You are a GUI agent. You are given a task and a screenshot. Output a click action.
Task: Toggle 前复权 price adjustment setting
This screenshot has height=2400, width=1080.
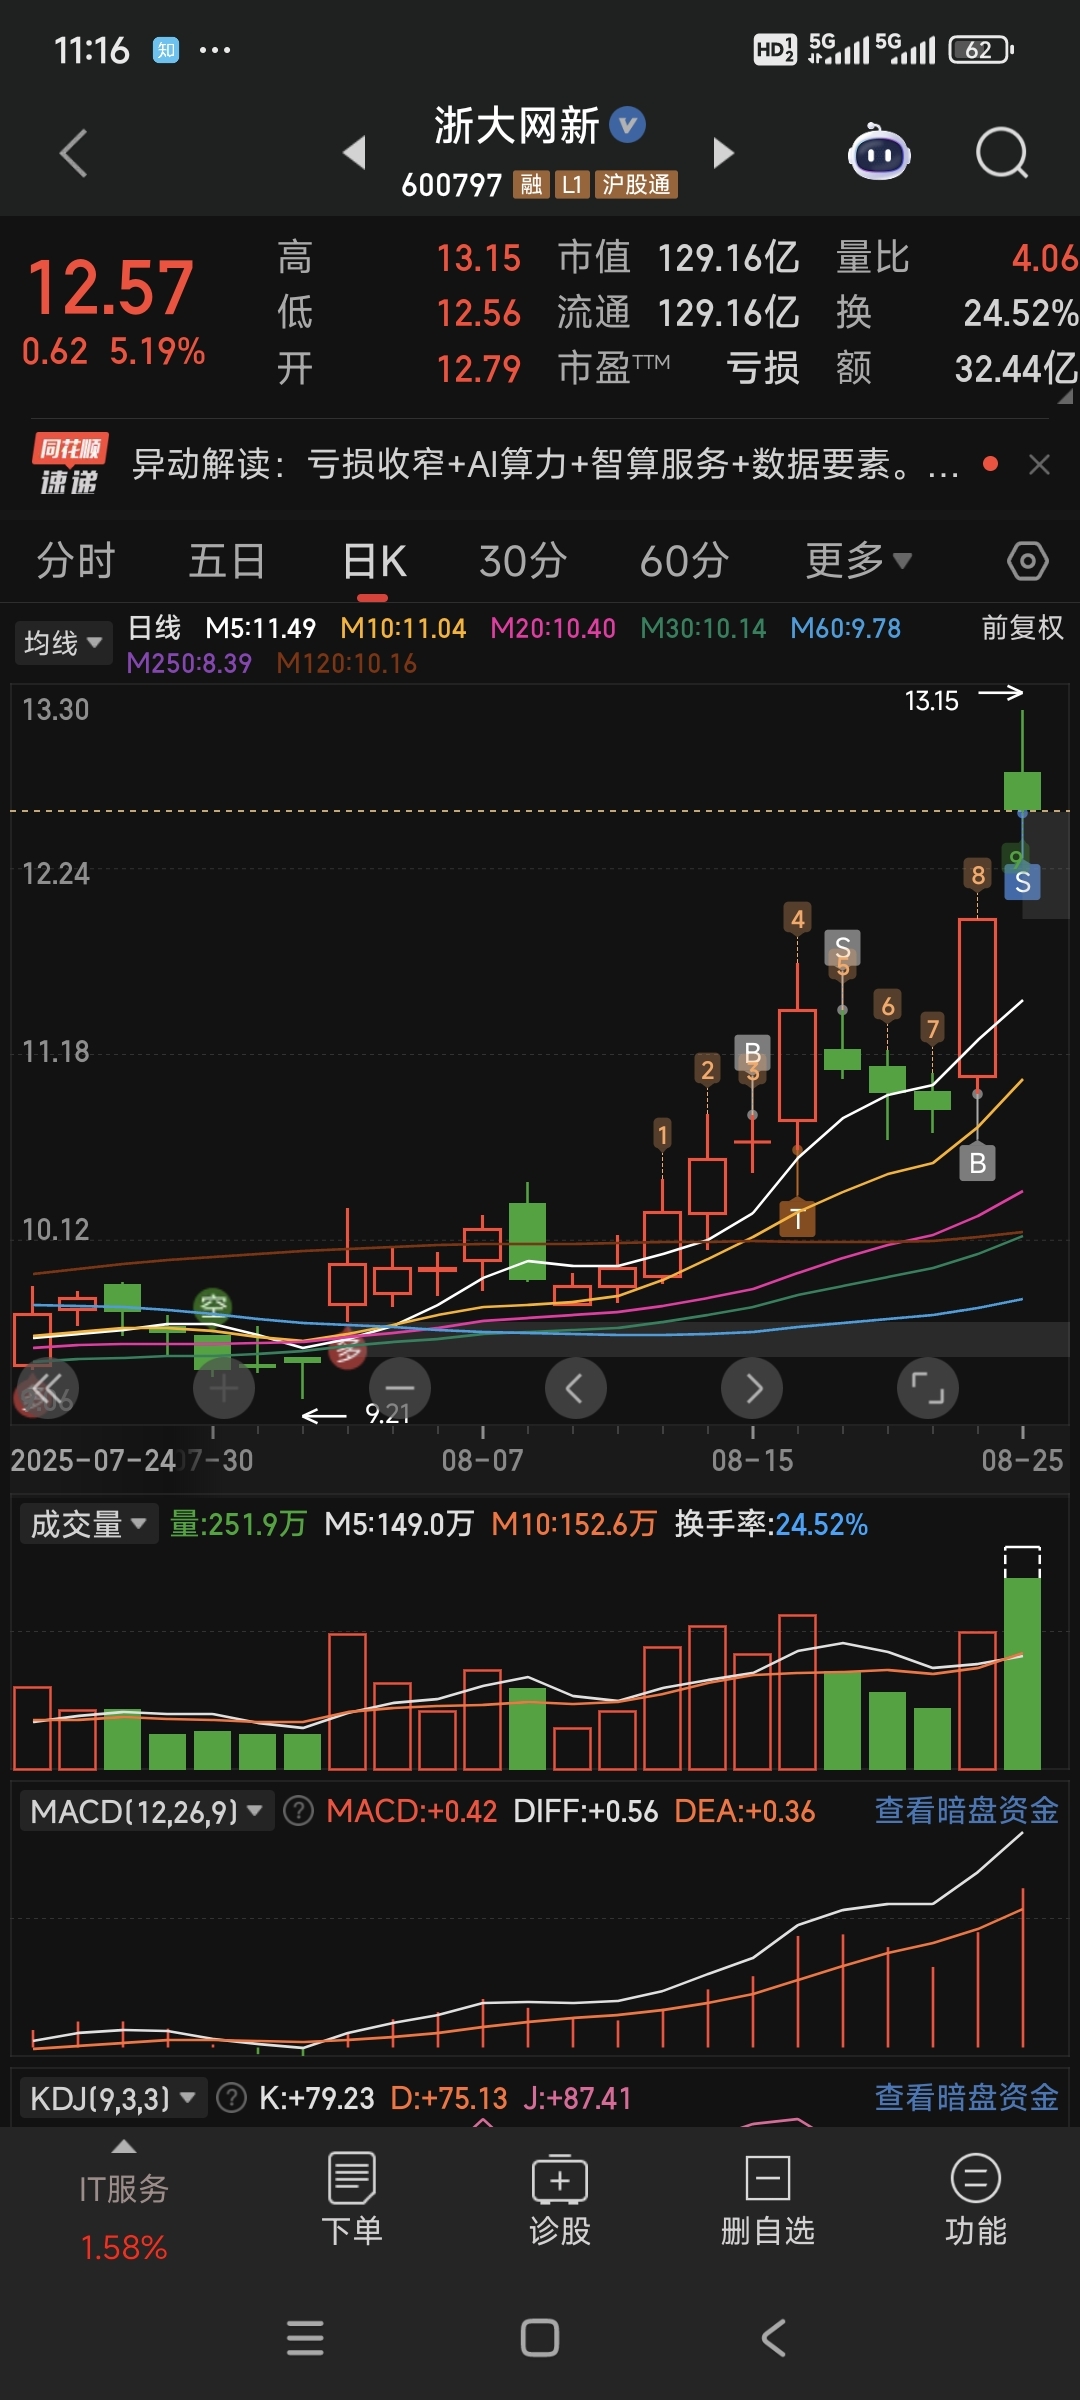(1022, 628)
